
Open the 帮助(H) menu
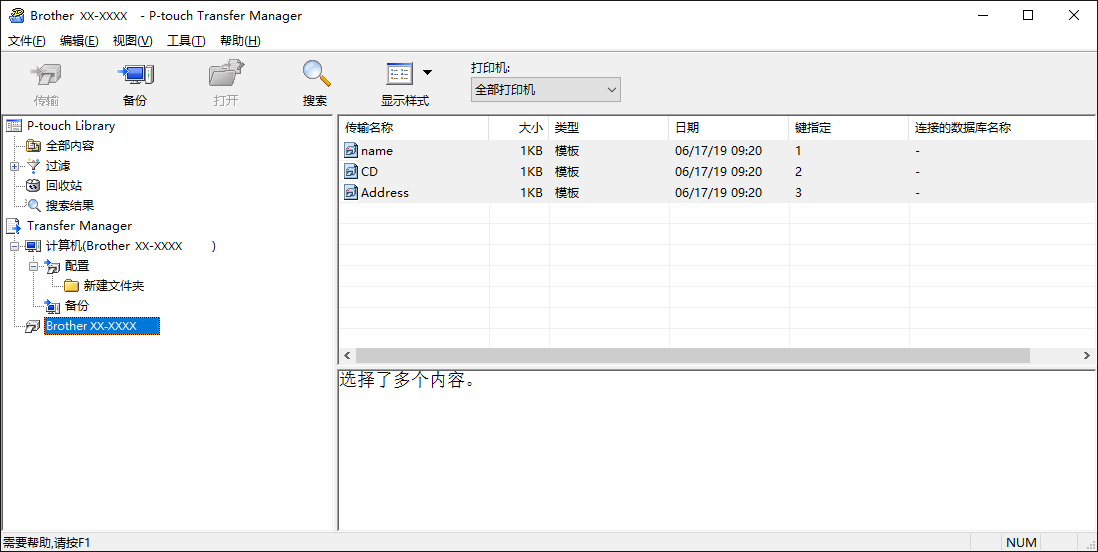tap(240, 41)
